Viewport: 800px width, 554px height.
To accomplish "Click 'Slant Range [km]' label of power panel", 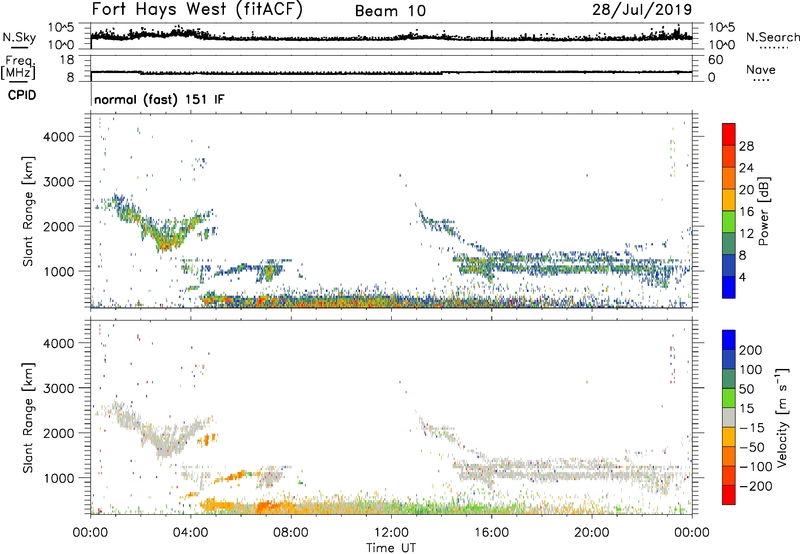I will [x=28, y=211].
